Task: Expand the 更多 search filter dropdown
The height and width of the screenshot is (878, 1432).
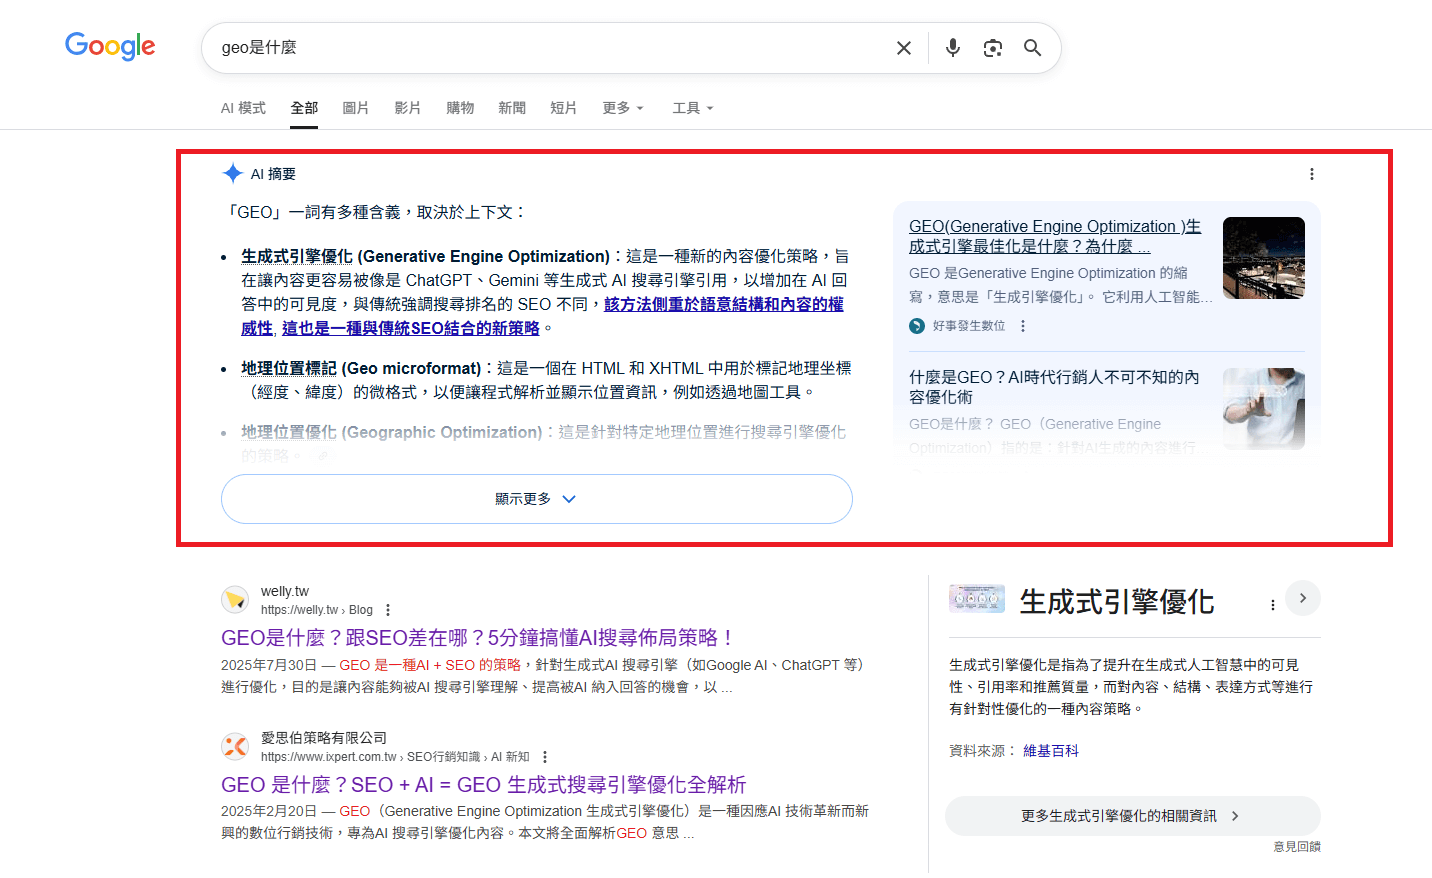Action: (622, 108)
